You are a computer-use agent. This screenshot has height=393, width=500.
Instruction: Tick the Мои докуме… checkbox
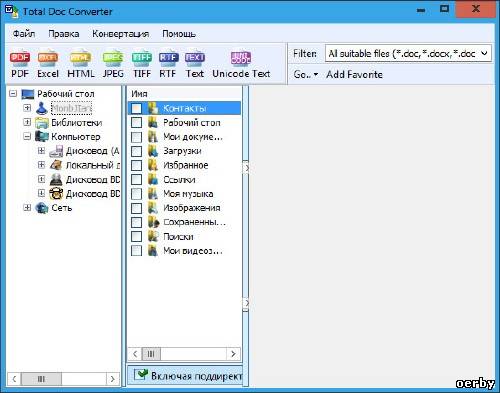(x=136, y=137)
